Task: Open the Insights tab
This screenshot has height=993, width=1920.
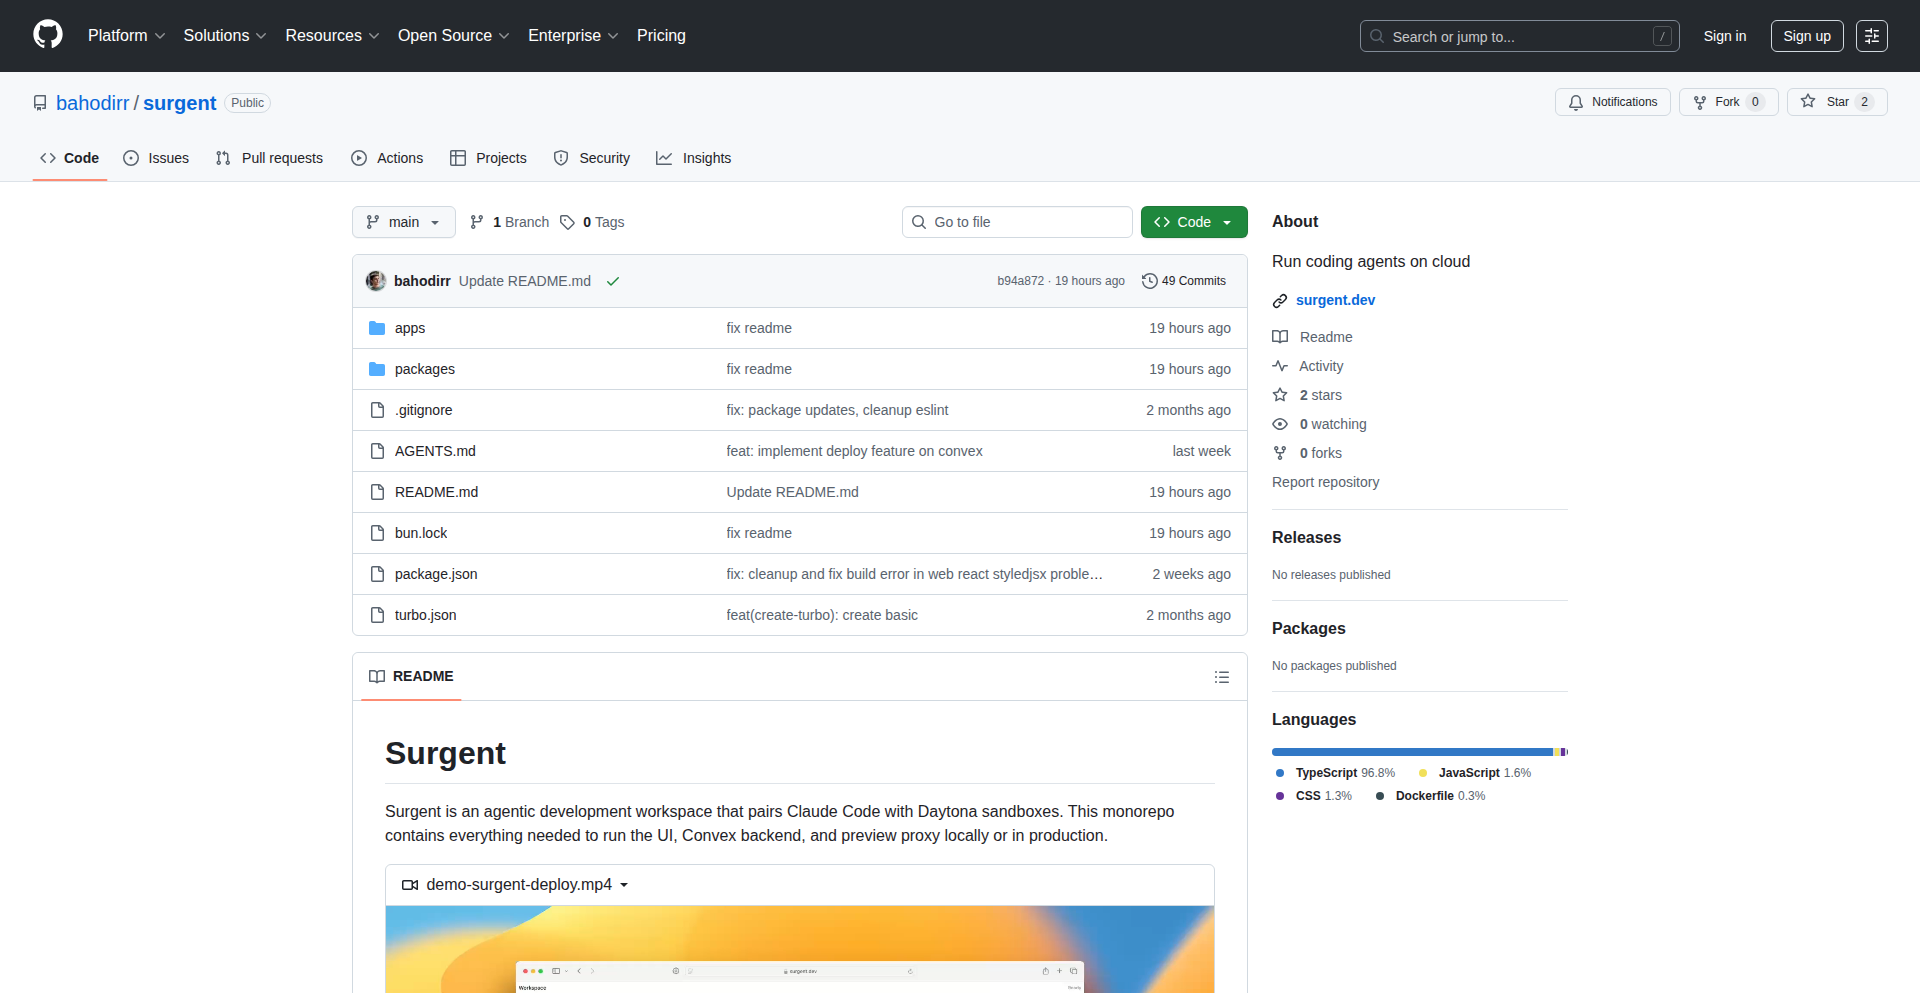Action: coord(694,158)
